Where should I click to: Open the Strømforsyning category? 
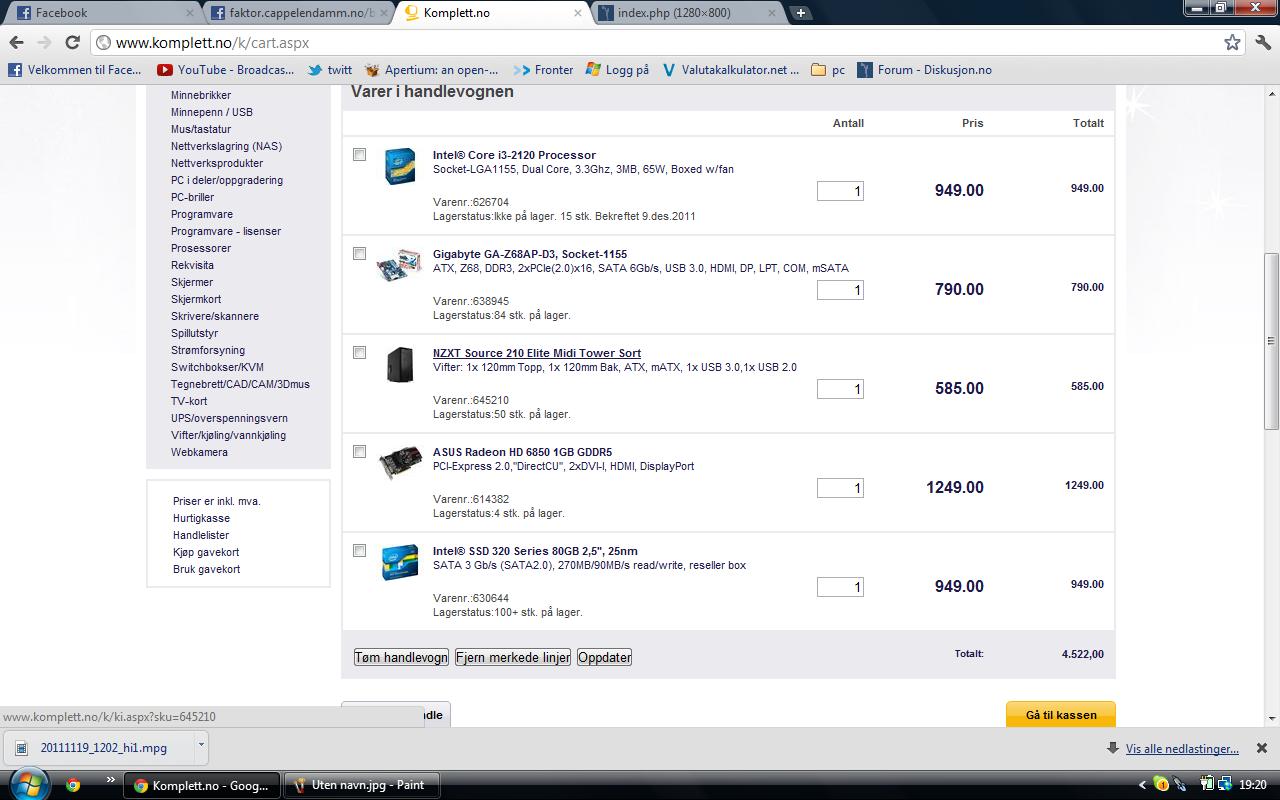208,350
